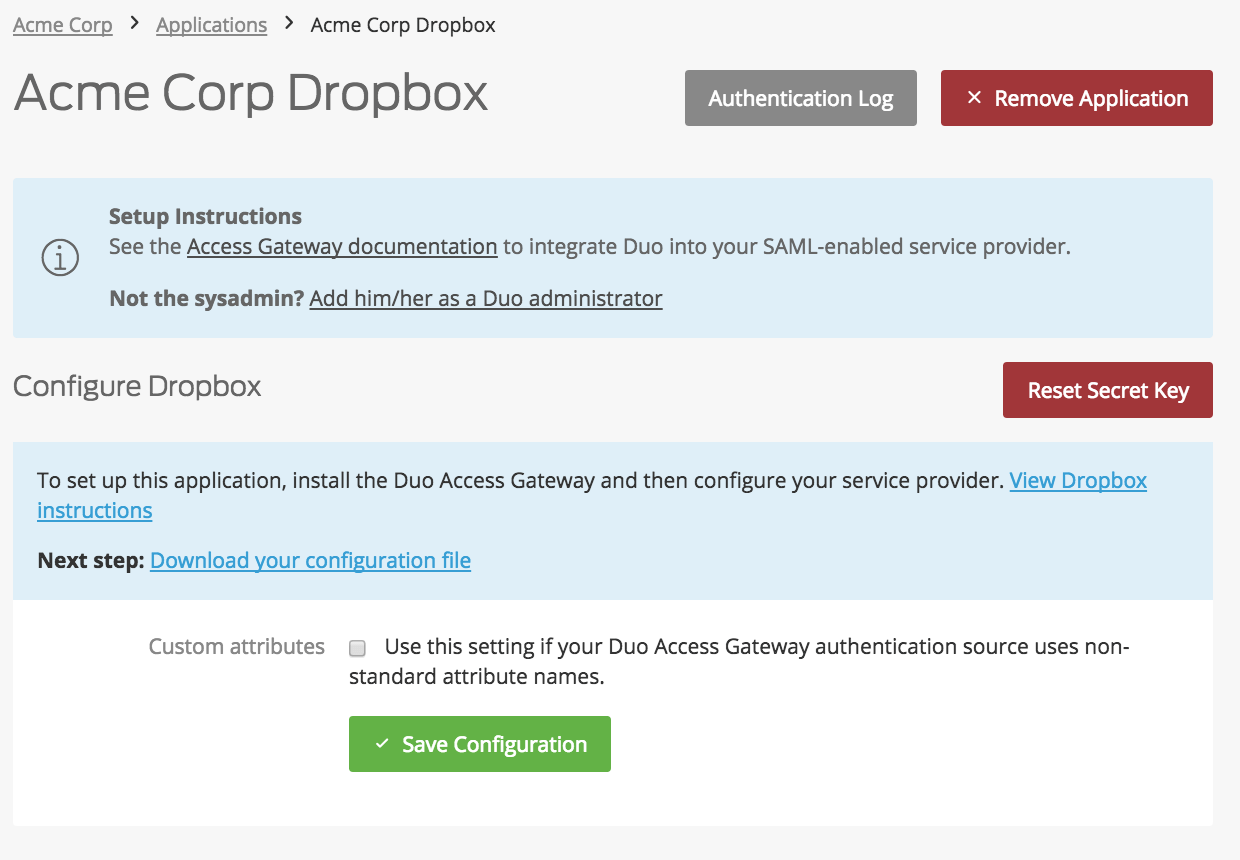This screenshot has height=860, width=1240.
Task: Enable the Custom attributes checkbox
Action: tap(357, 648)
